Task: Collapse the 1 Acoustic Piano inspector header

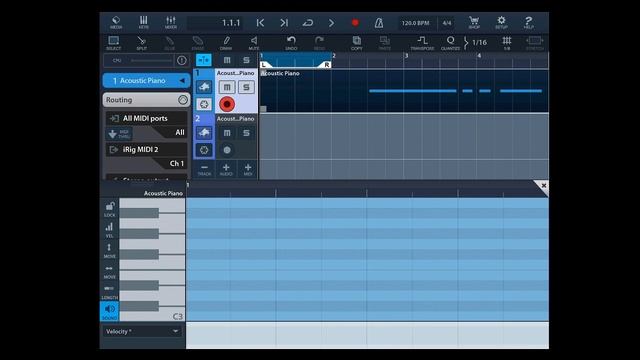Action: point(147,80)
